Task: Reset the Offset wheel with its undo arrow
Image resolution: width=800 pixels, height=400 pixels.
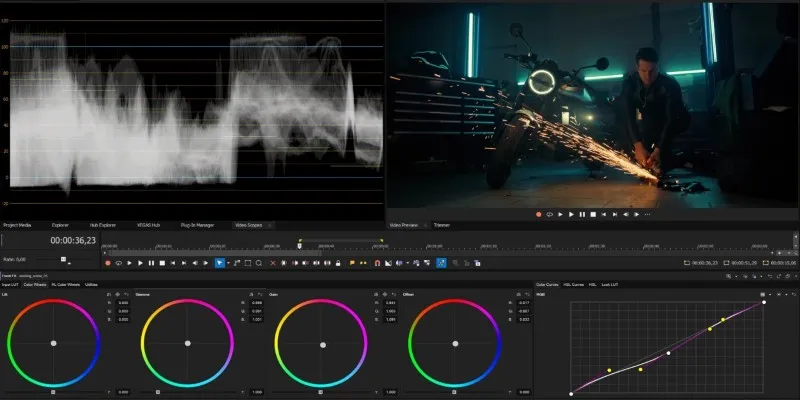Action: pyautogui.click(x=528, y=294)
